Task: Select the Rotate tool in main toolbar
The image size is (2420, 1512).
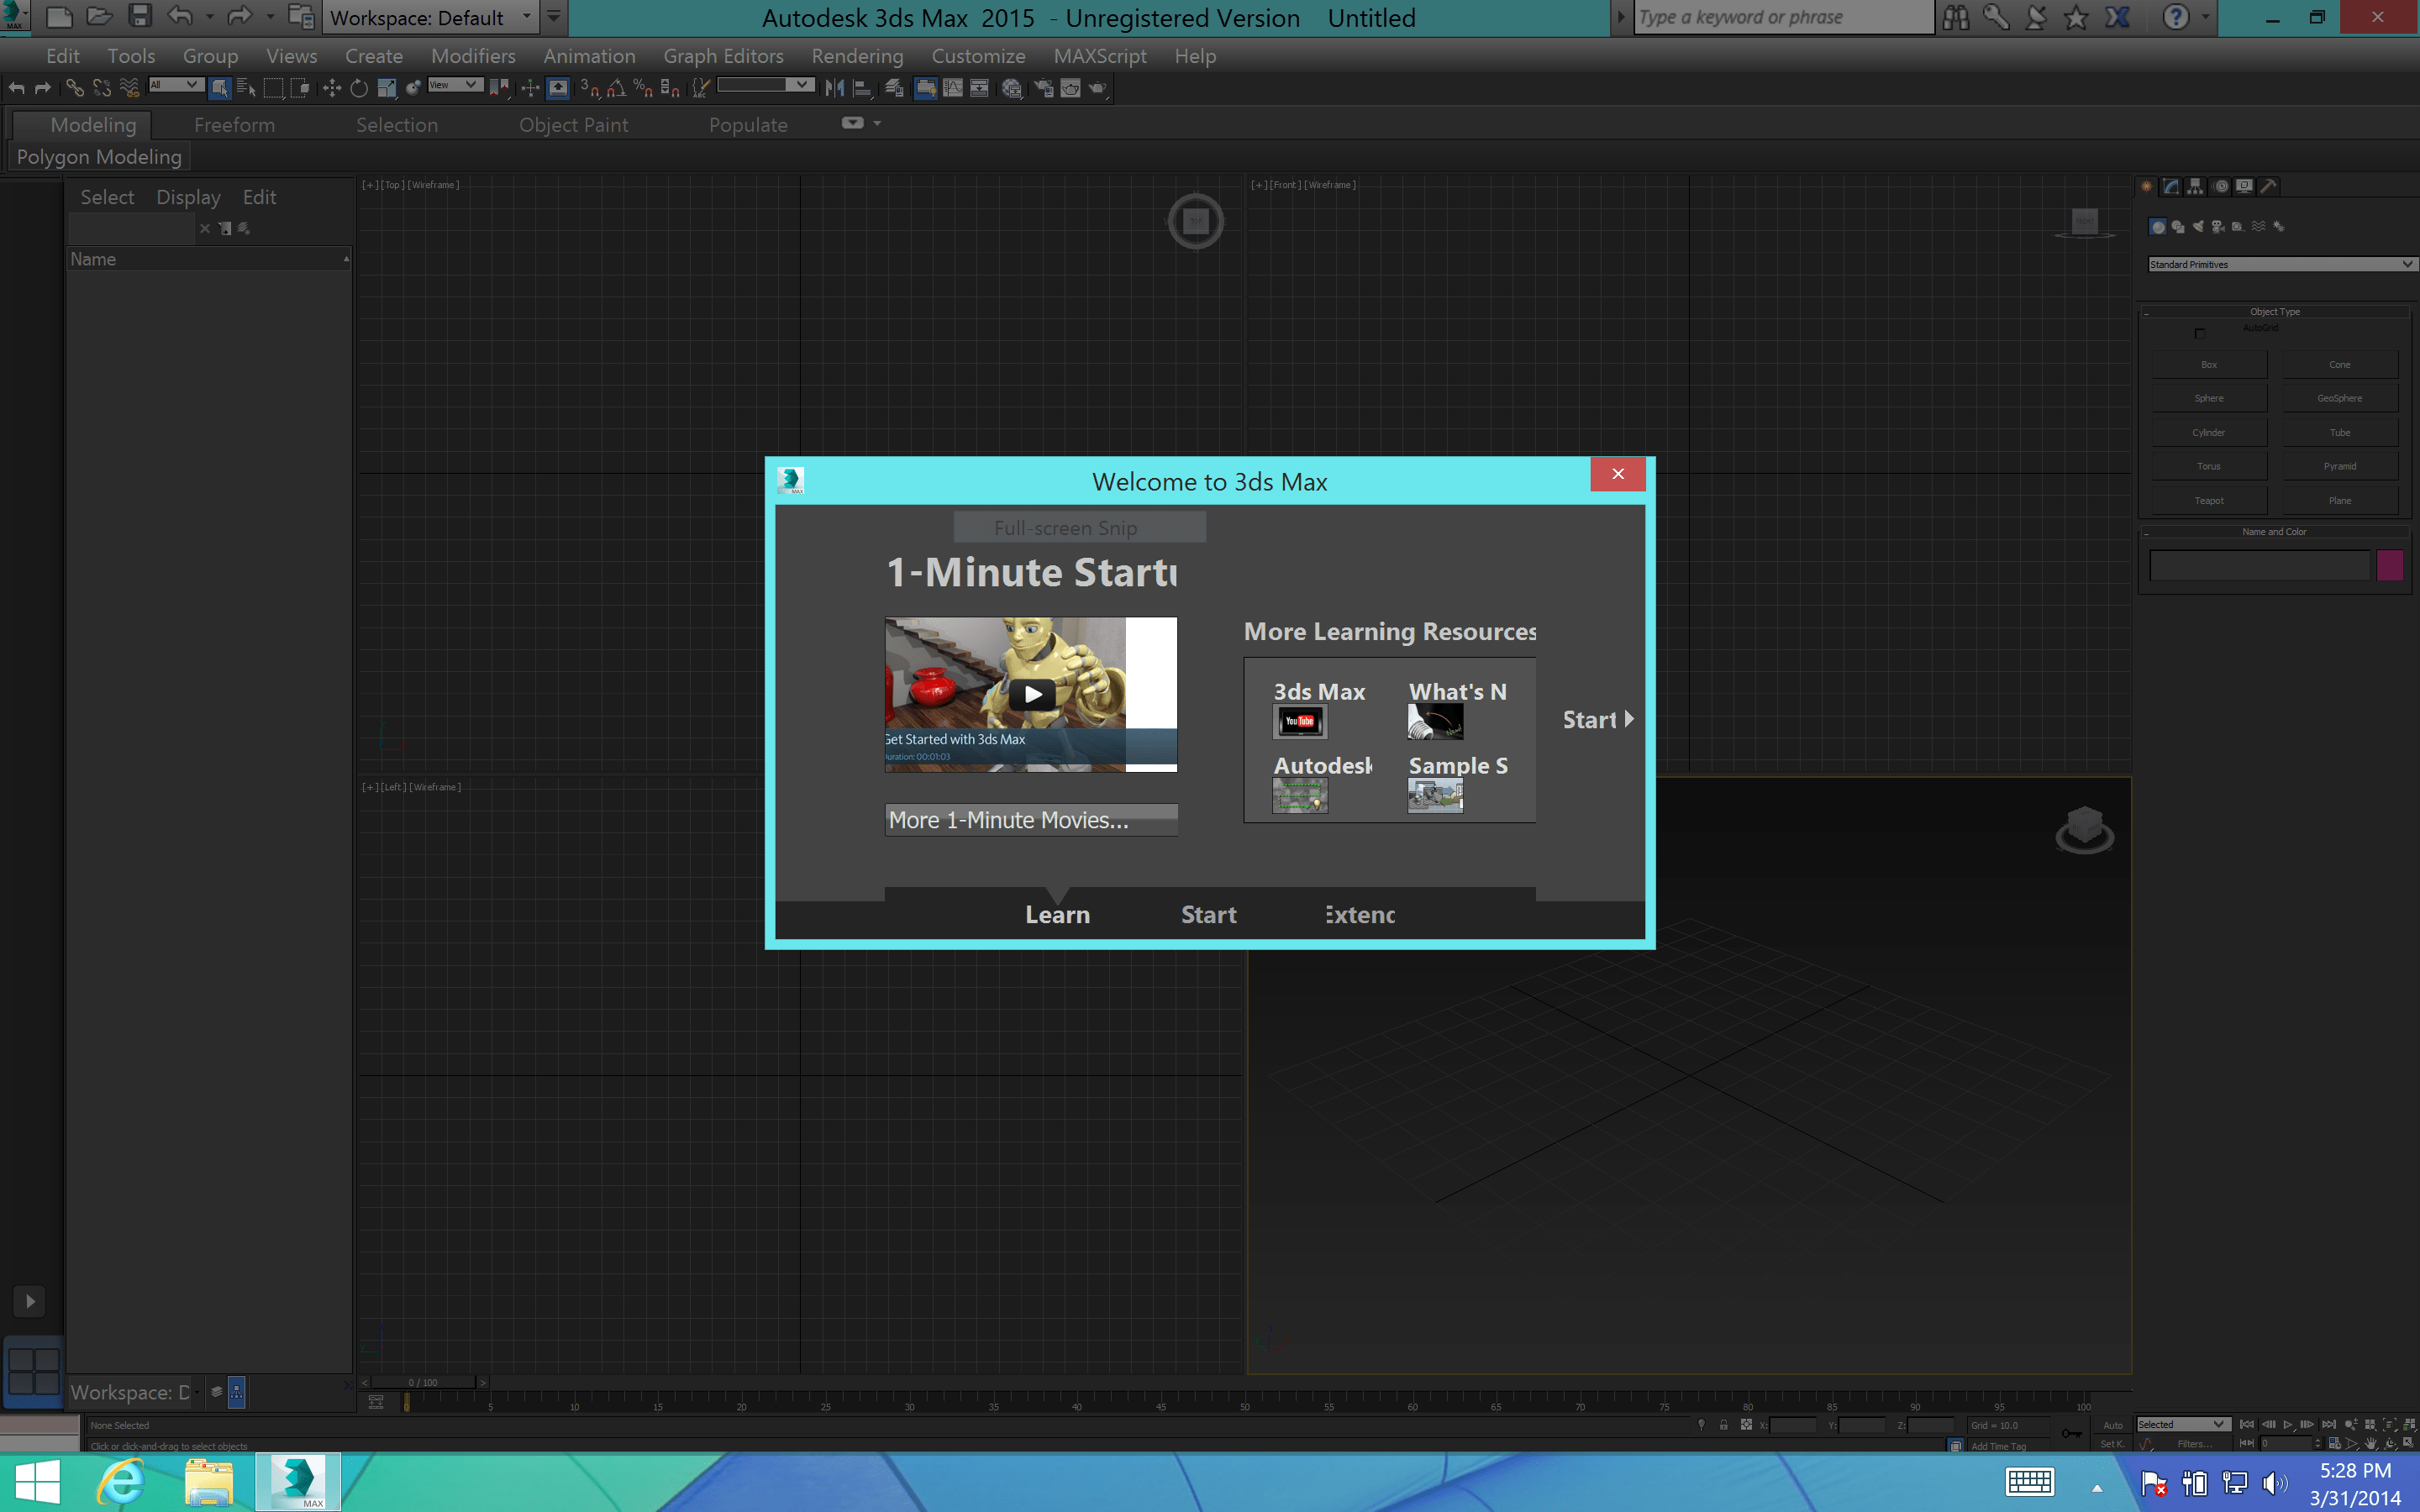Action: pyautogui.click(x=359, y=89)
